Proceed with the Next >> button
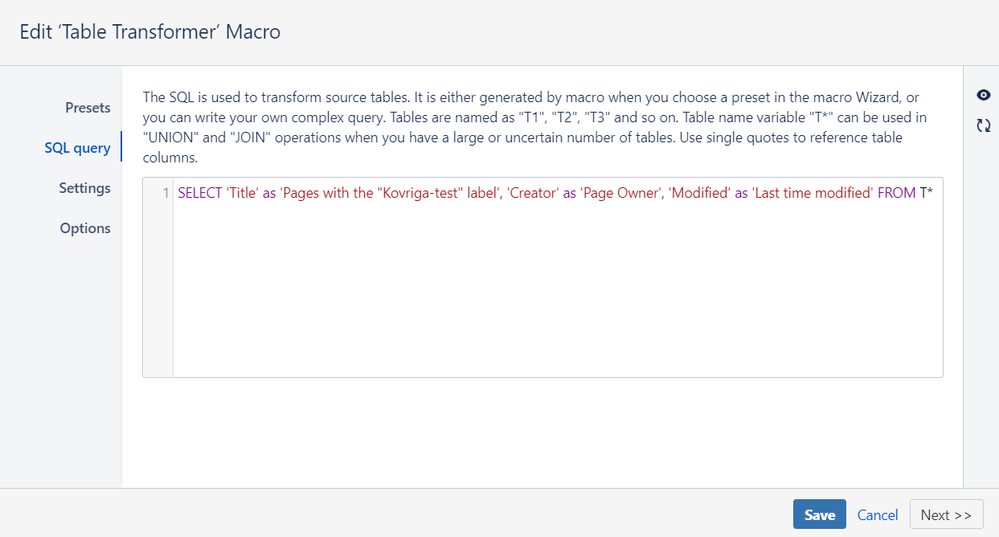Viewport: 999px width, 537px height. point(945,514)
